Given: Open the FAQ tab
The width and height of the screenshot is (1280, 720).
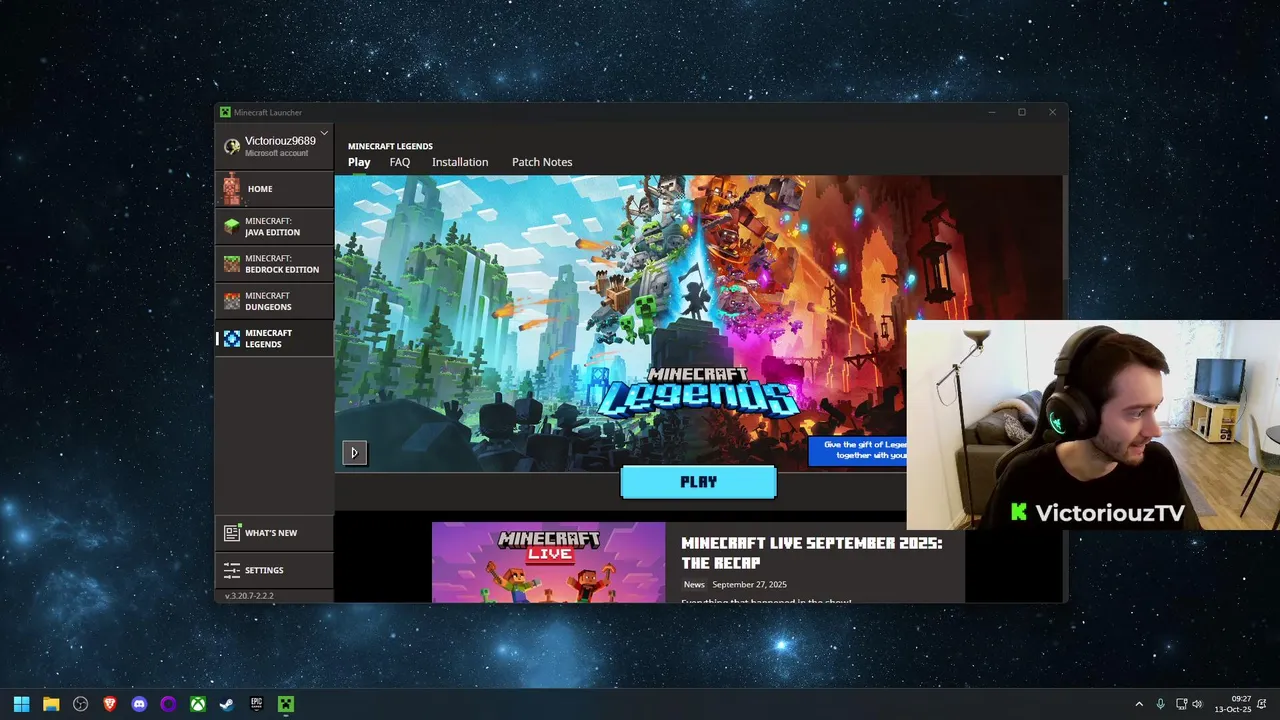Looking at the screenshot, I should pos(400,162).
